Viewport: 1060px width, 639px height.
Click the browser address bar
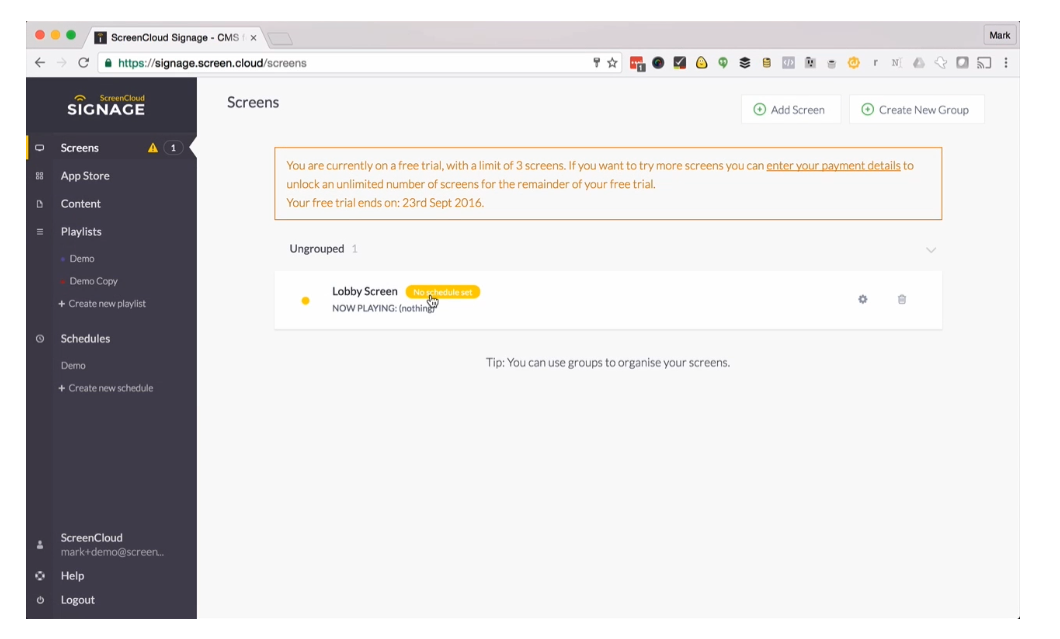[x=350, y=63]
